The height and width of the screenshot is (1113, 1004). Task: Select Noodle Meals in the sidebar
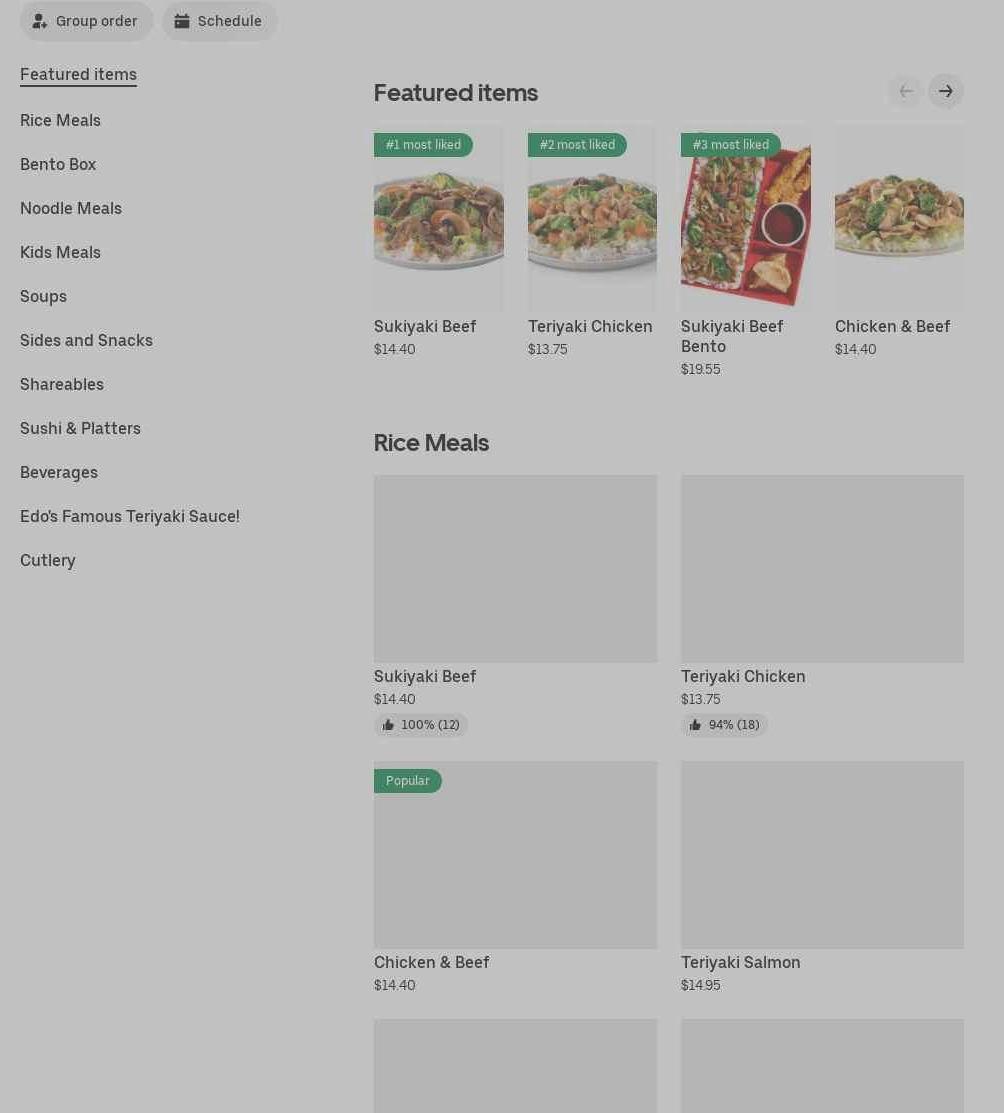click(71, 208)
